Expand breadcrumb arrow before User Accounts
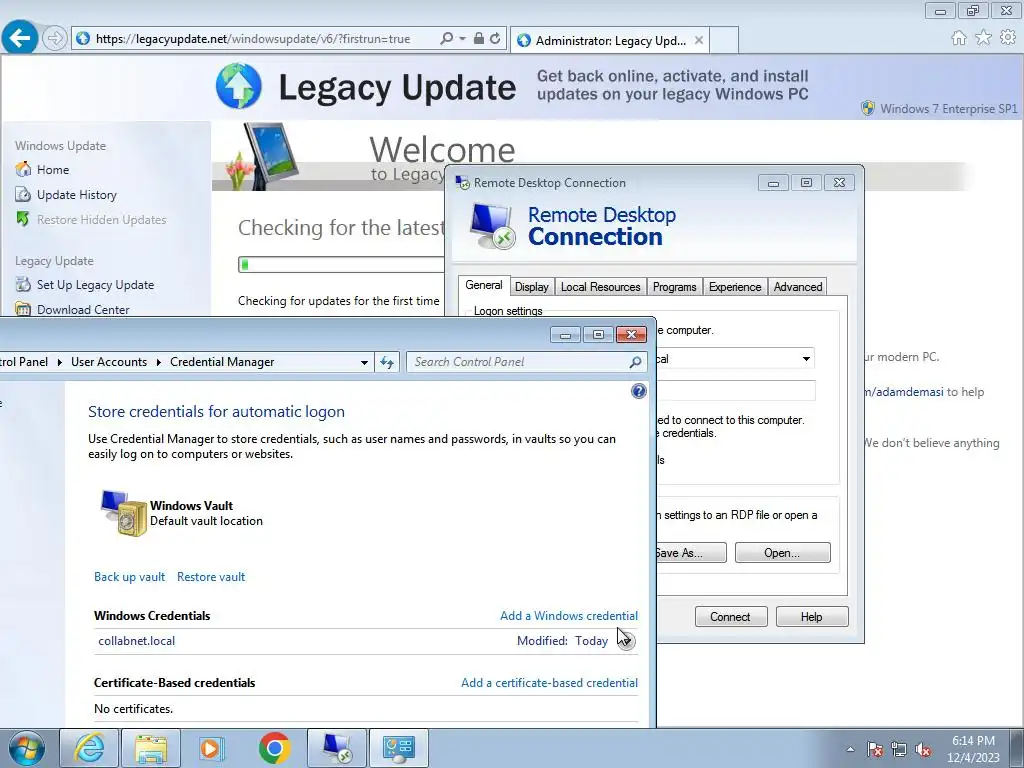The image size is (1024, 768). click(x=59, y=362)
